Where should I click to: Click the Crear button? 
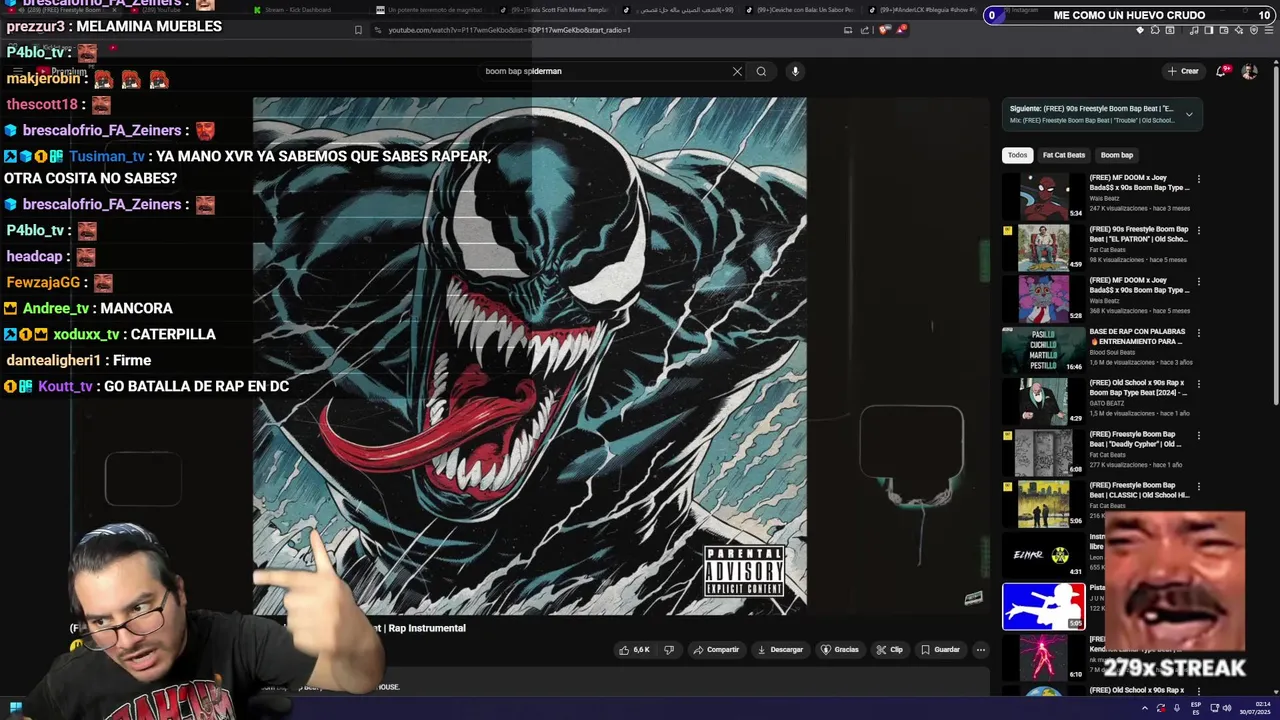pyautogui.click(x=1182, y=71)
